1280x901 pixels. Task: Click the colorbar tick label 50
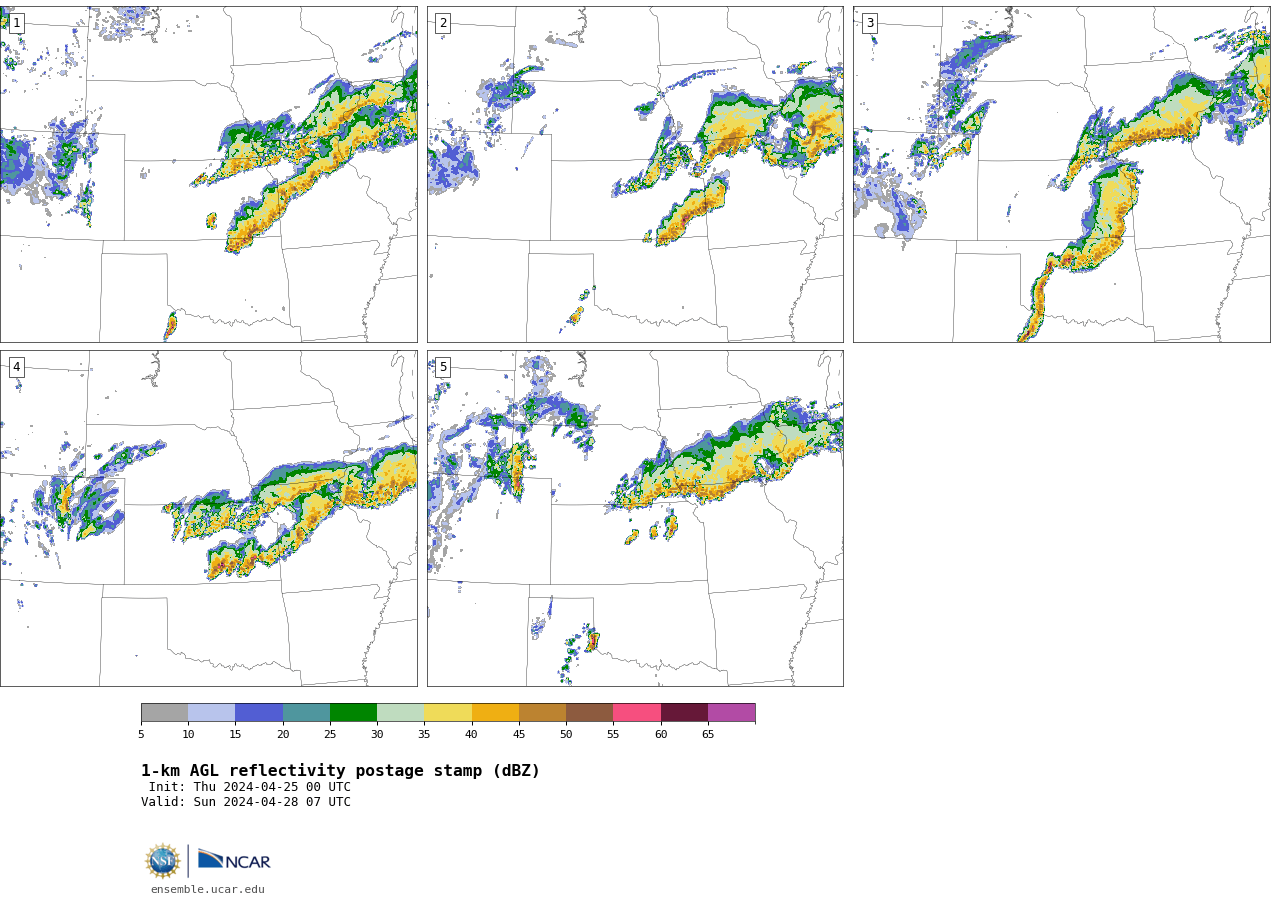pyautogui.click(x=566, y=735)
